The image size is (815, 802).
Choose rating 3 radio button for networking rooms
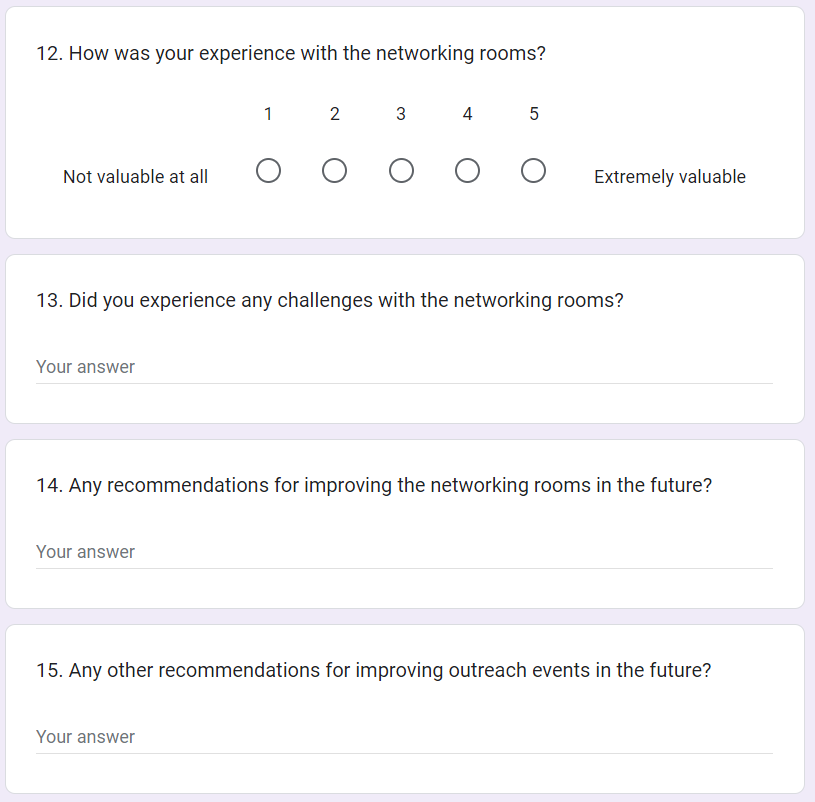pyautogui.click(x=401, y=172)
